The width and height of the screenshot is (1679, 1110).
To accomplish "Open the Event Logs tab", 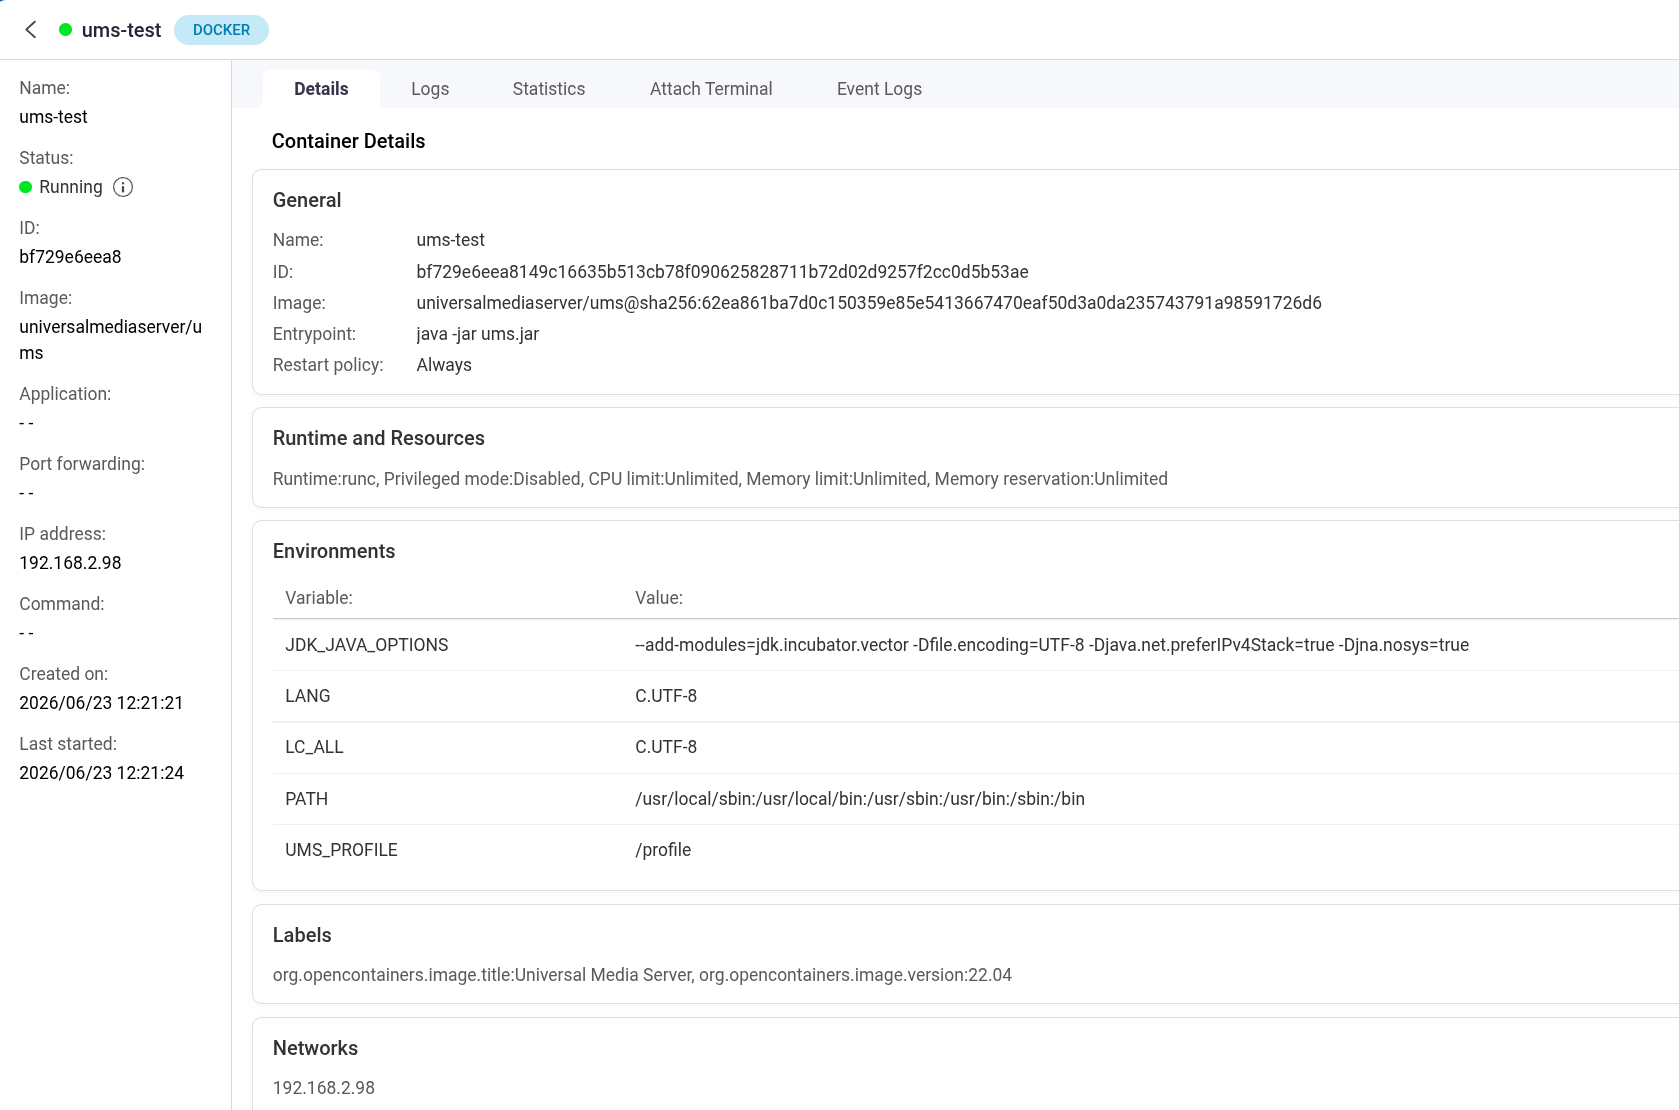I will point(879,89).
